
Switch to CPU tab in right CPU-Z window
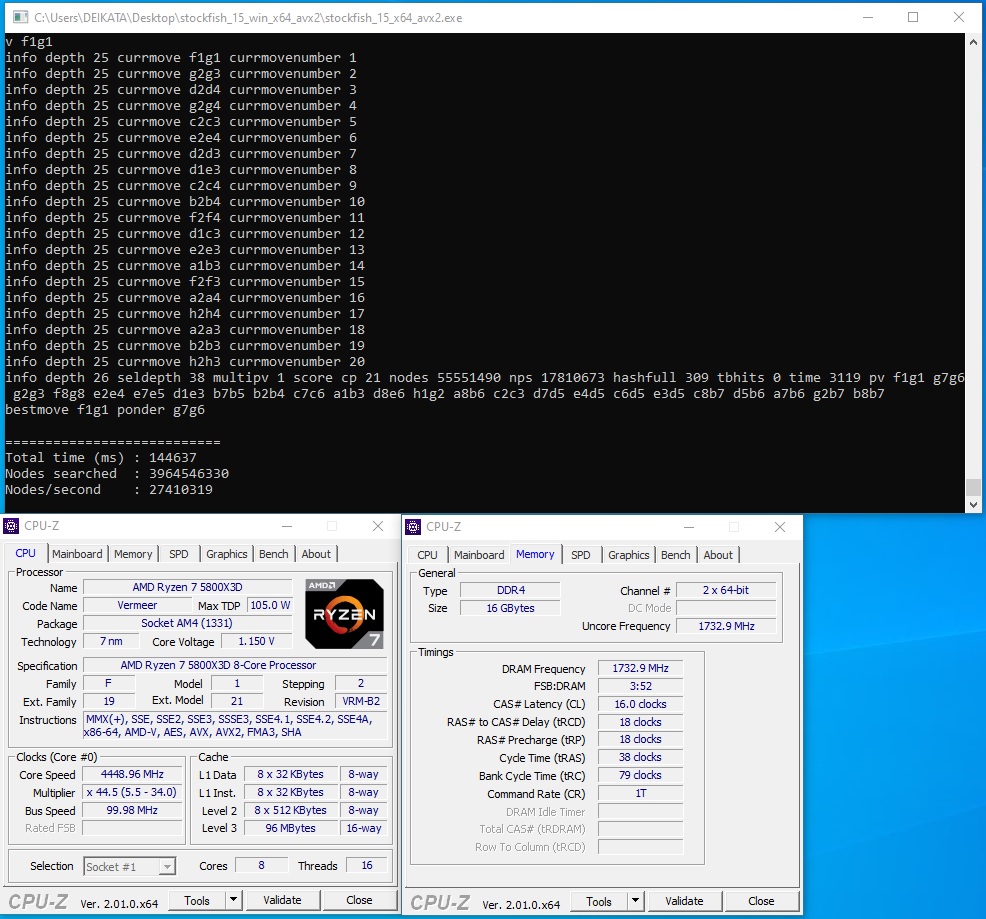point(428,555)
